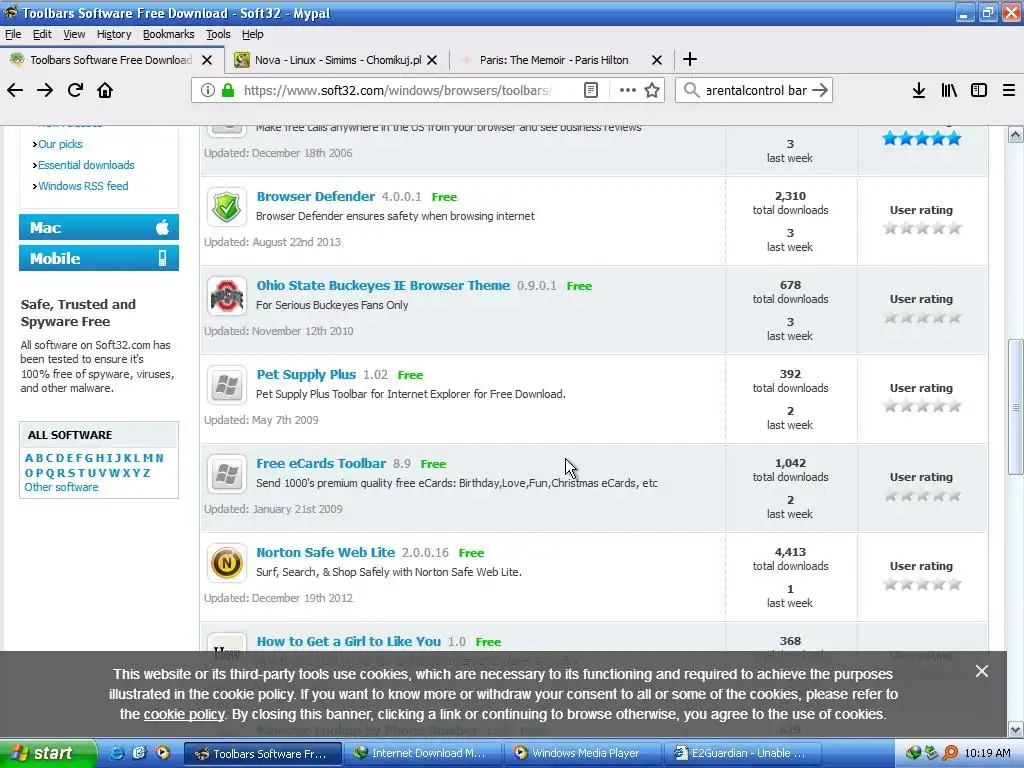Open How to Get a Girl link
The height and width of the screenshot is (768, 1024).
tap(348, 641)
